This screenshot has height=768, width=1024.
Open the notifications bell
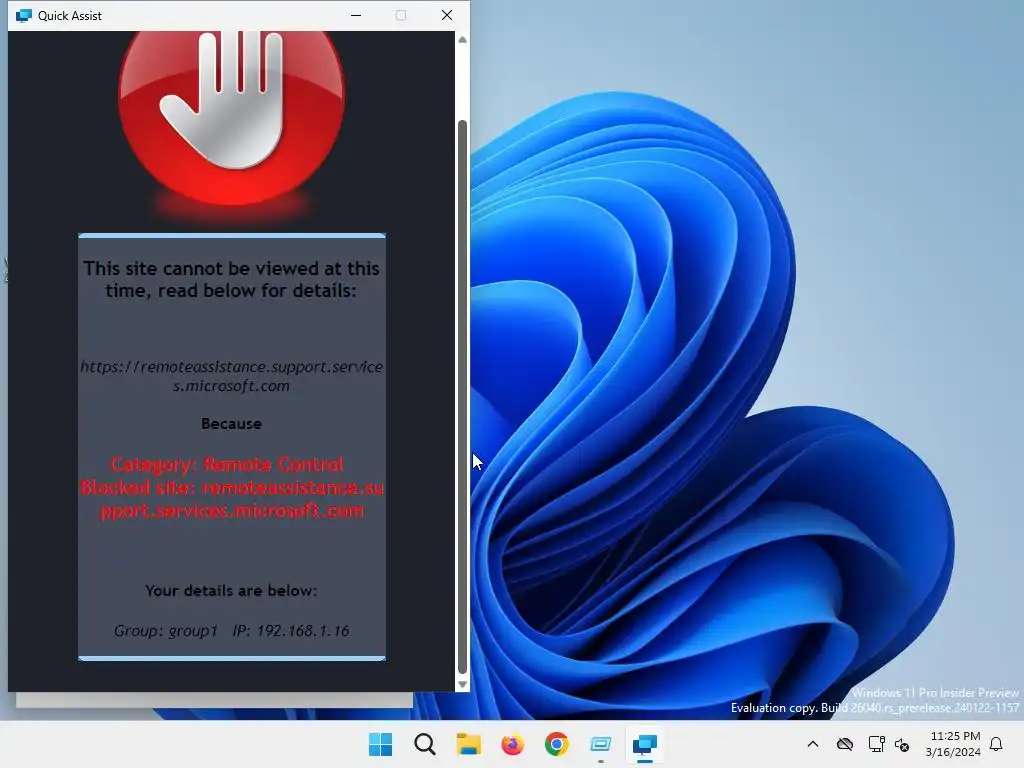tap(996, 744)
